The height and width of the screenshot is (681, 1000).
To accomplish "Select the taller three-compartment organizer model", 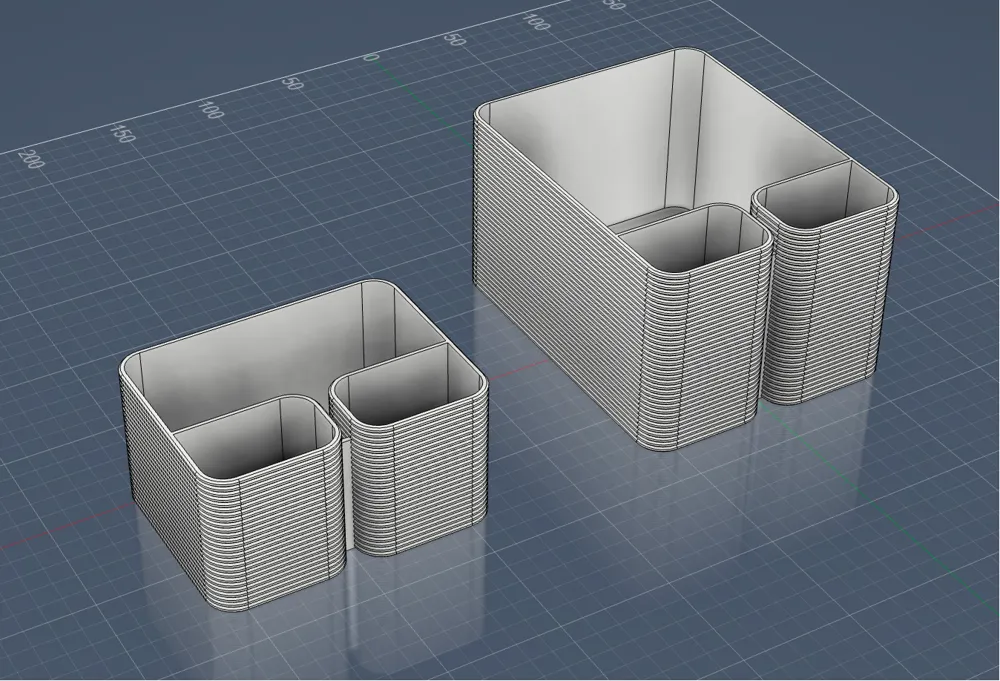I will pos(686,250).
